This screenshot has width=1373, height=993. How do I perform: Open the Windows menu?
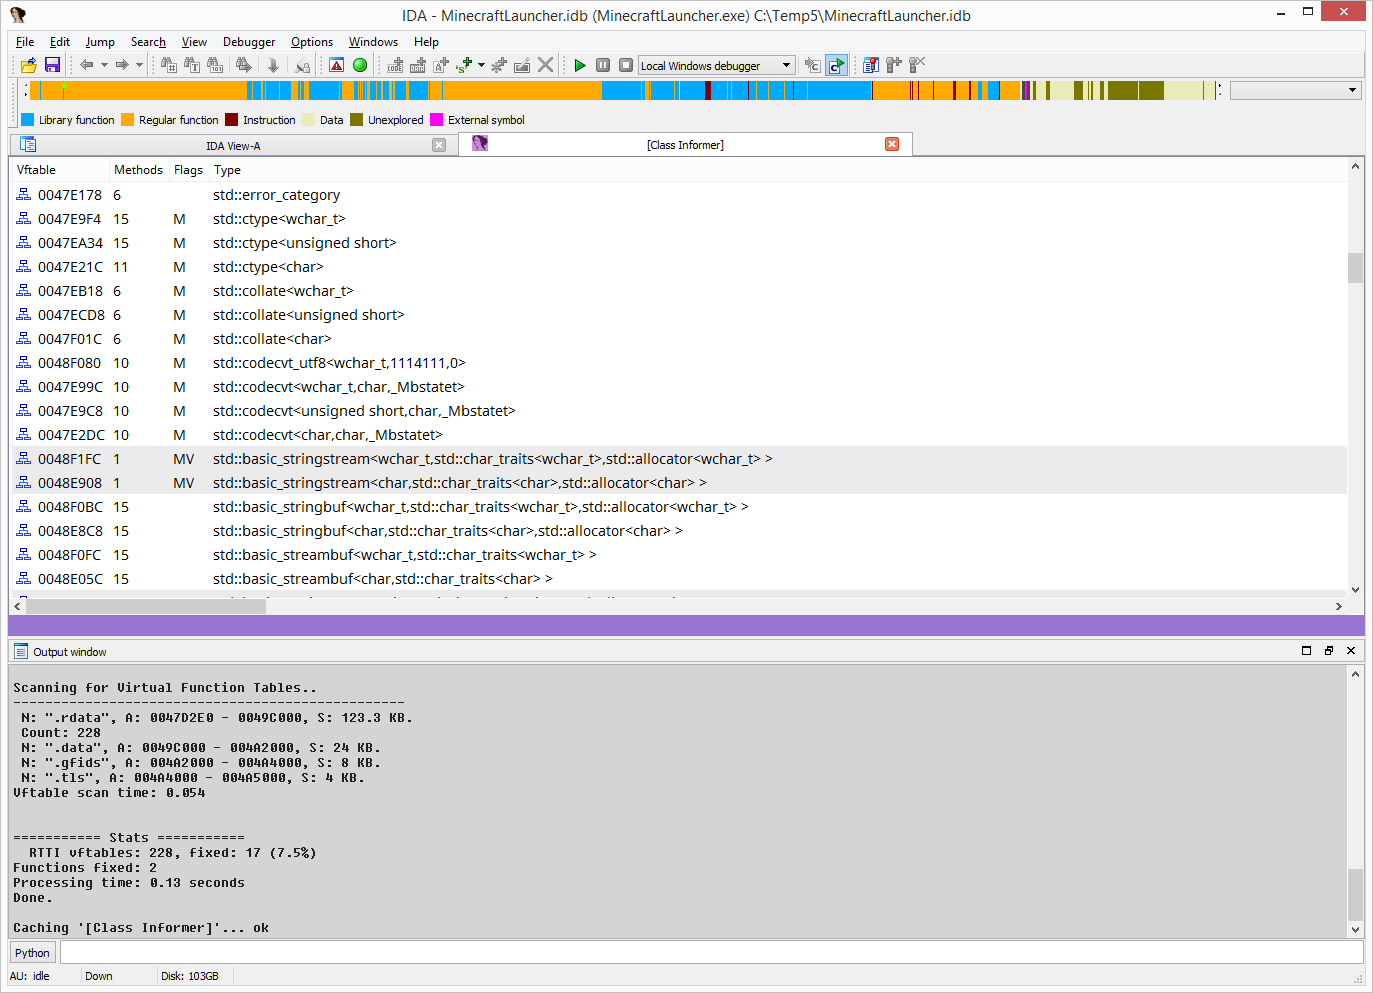pos(373,42)
